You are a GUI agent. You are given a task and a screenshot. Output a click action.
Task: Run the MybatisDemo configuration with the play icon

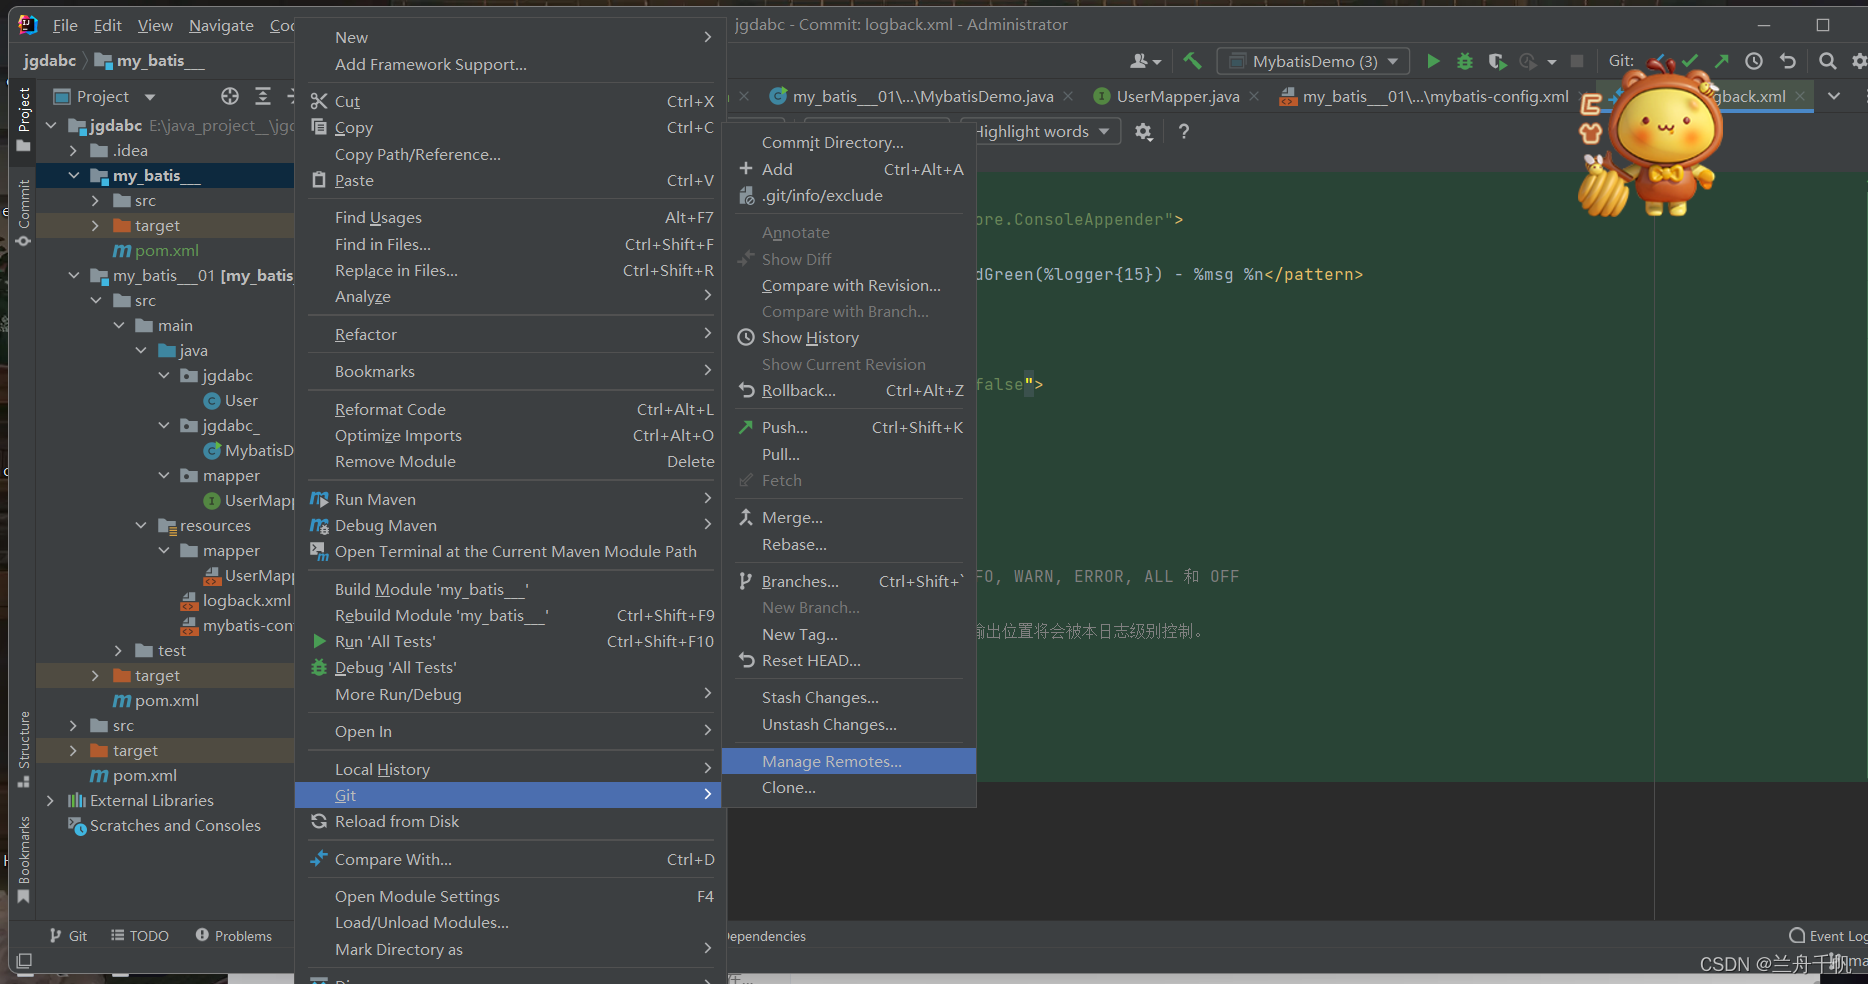[x=1433, y=61]
